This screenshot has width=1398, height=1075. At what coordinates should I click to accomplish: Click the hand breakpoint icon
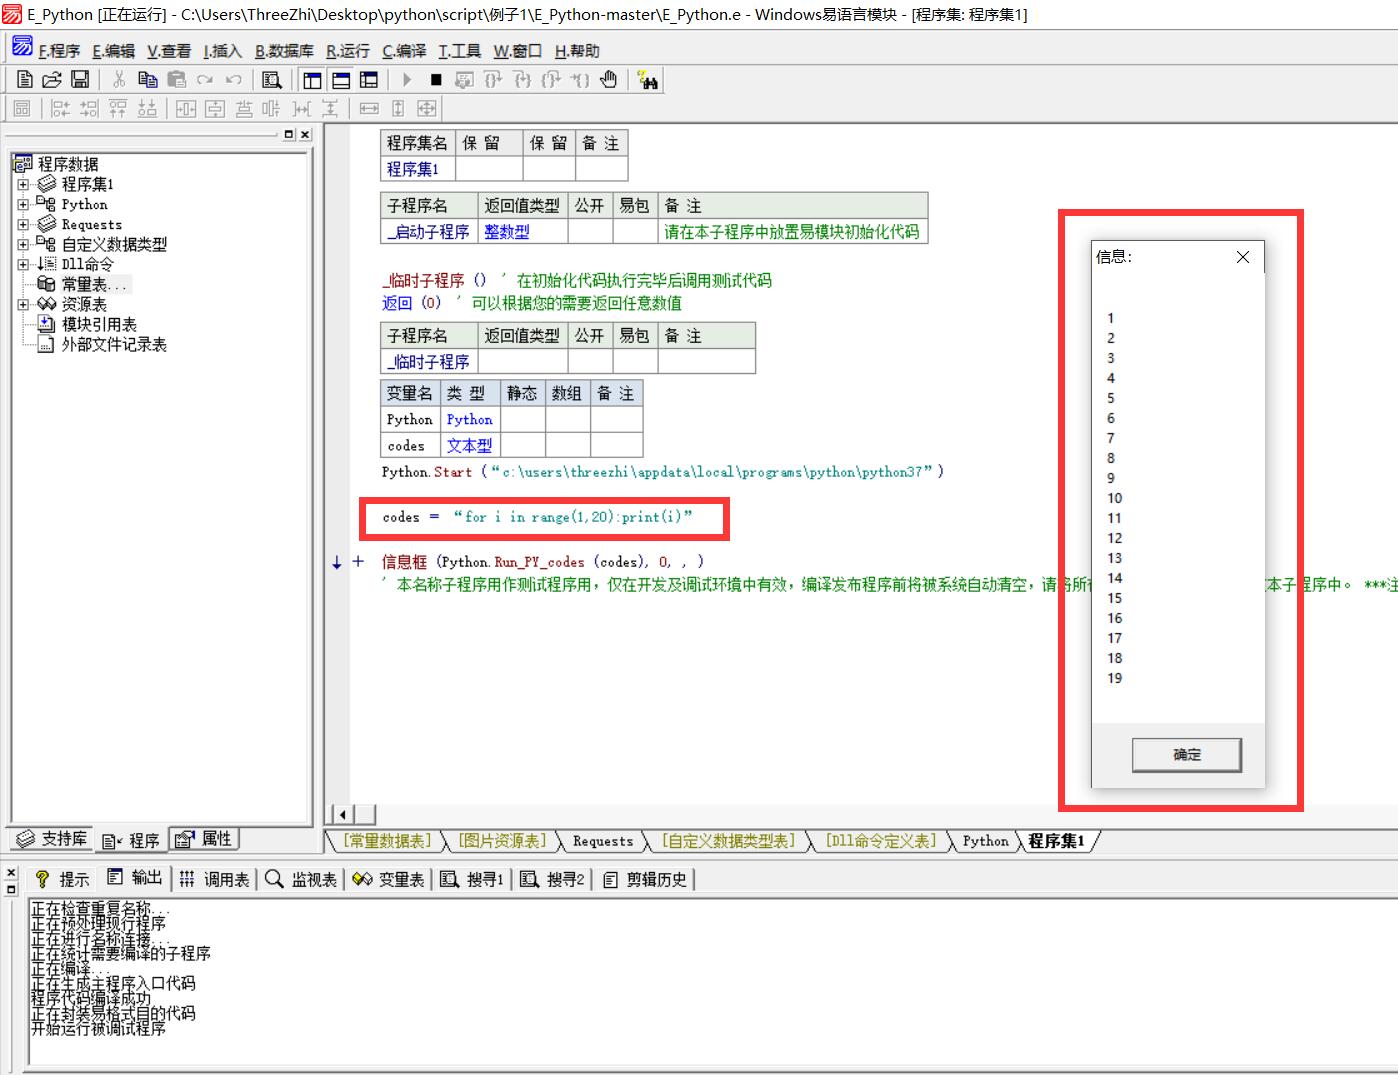[x=609, y=80]
